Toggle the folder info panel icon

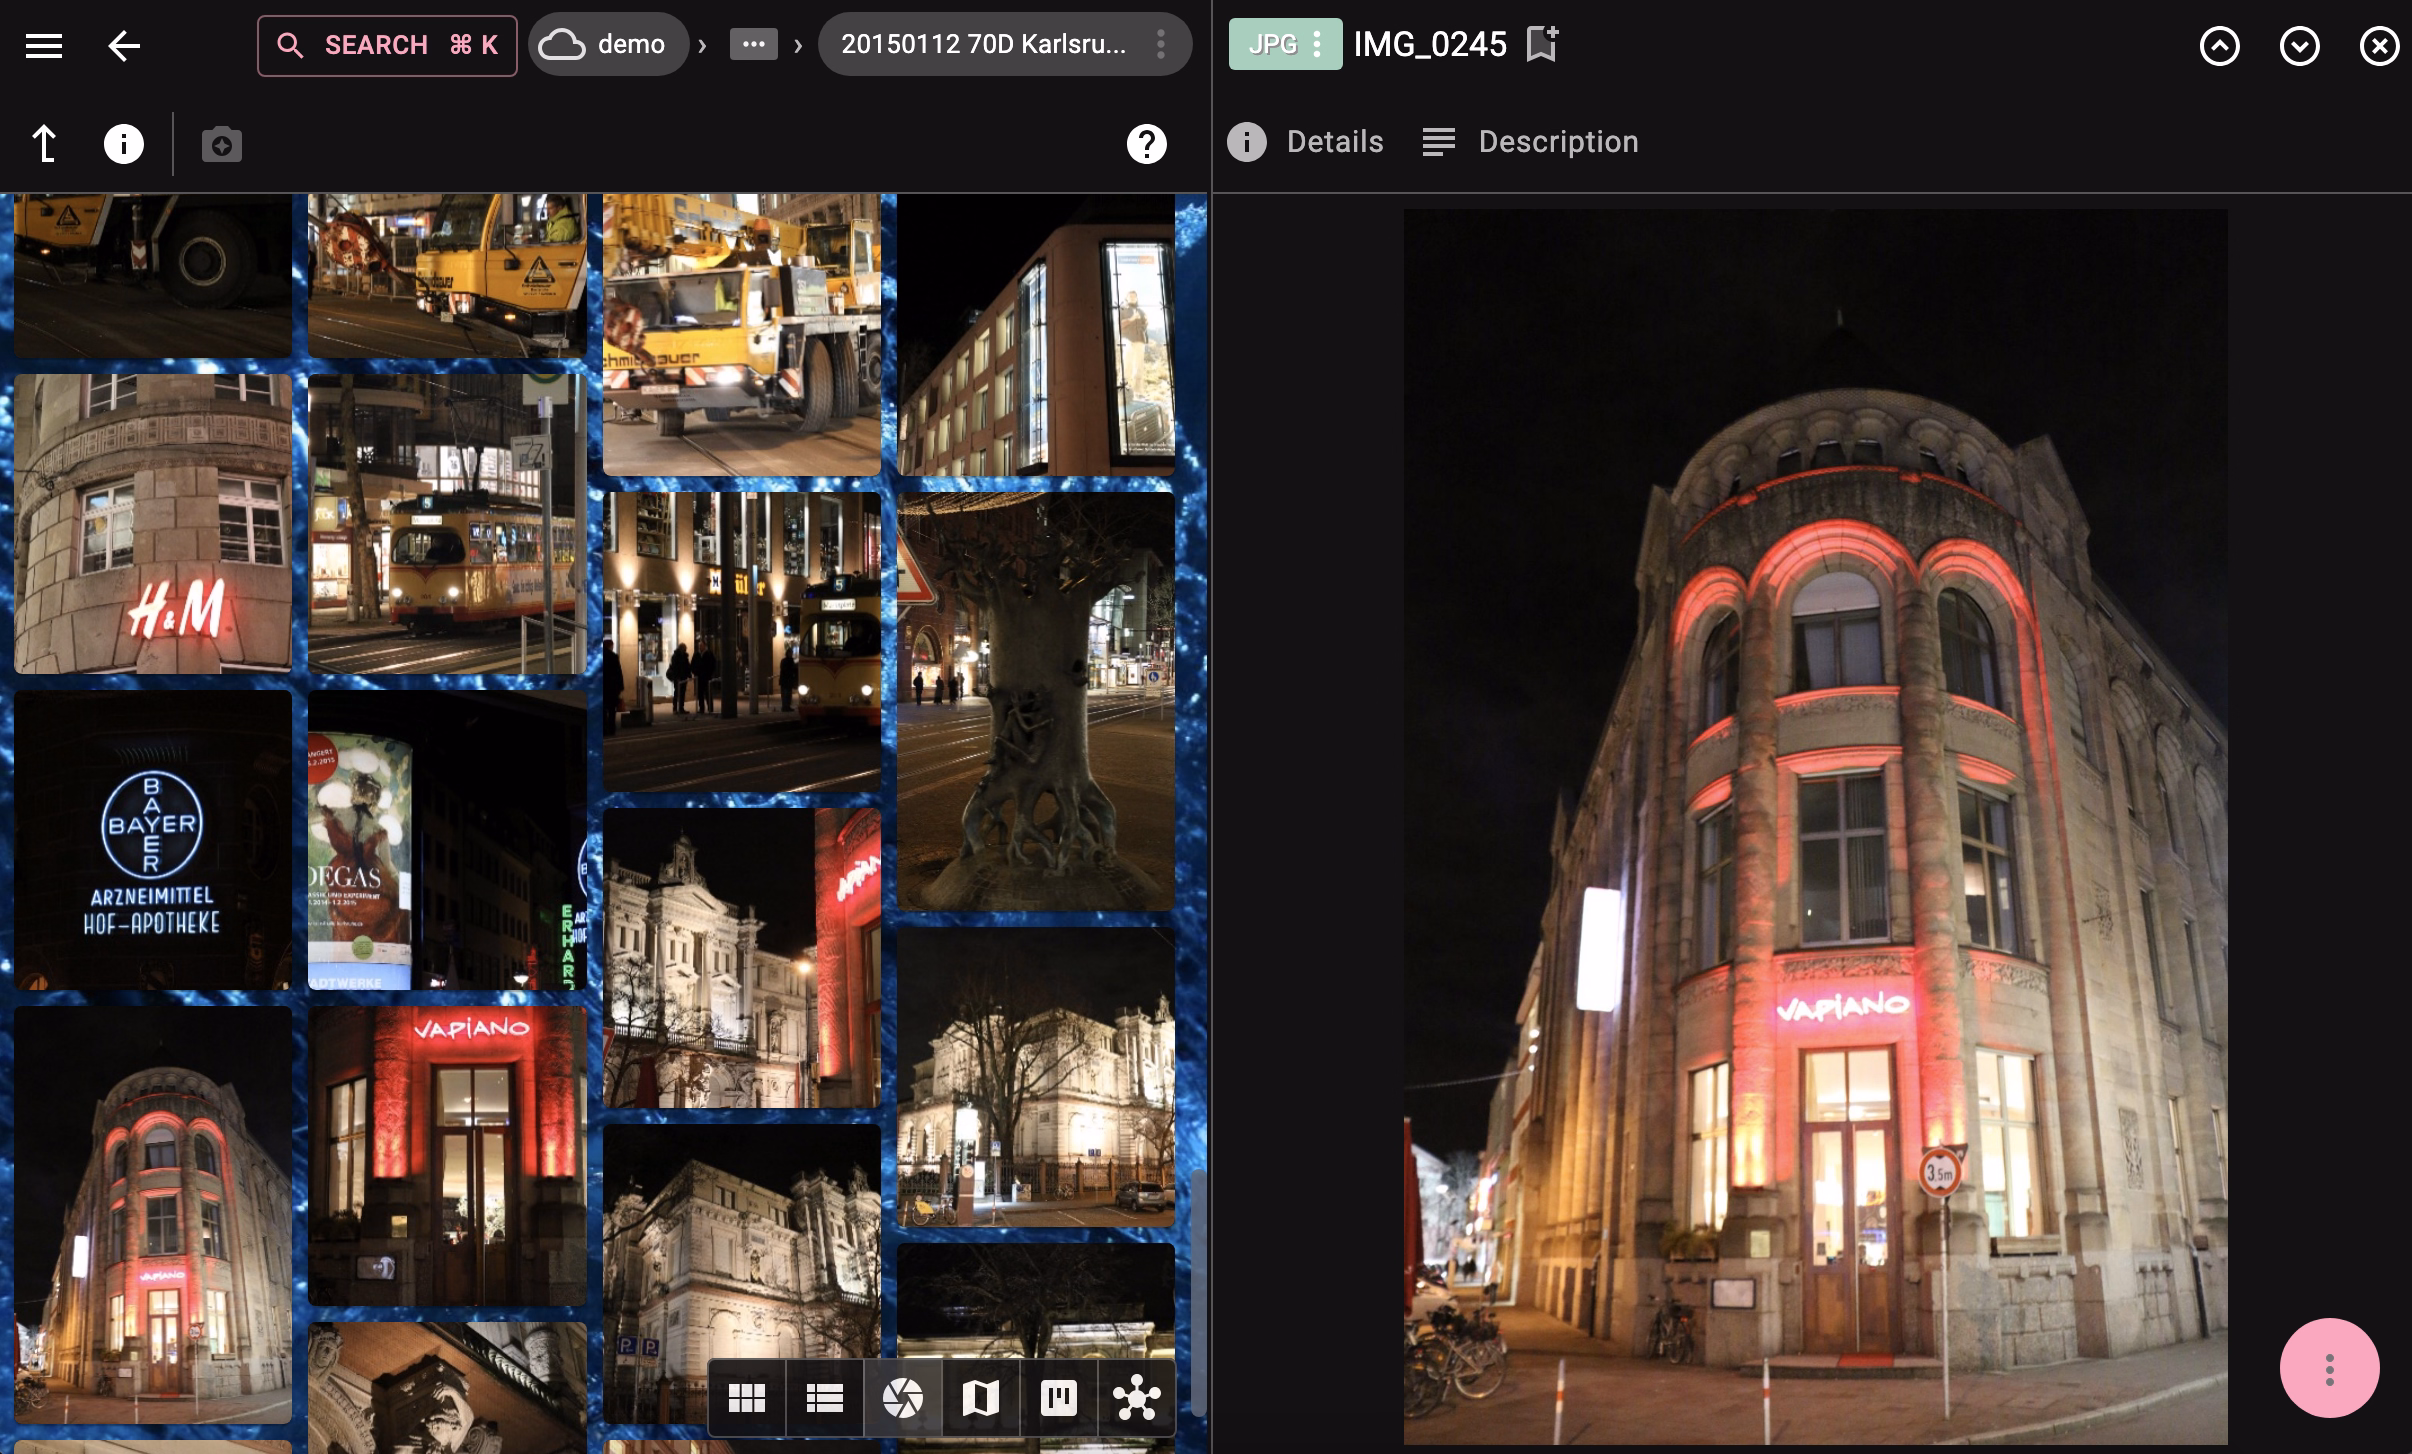(x=124, y=144)
